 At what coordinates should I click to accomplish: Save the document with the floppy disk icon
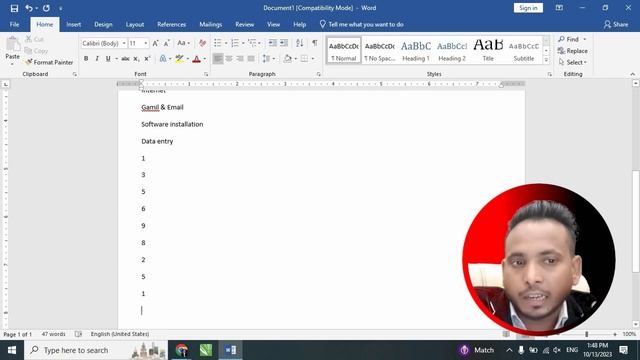tap(14, 8)
